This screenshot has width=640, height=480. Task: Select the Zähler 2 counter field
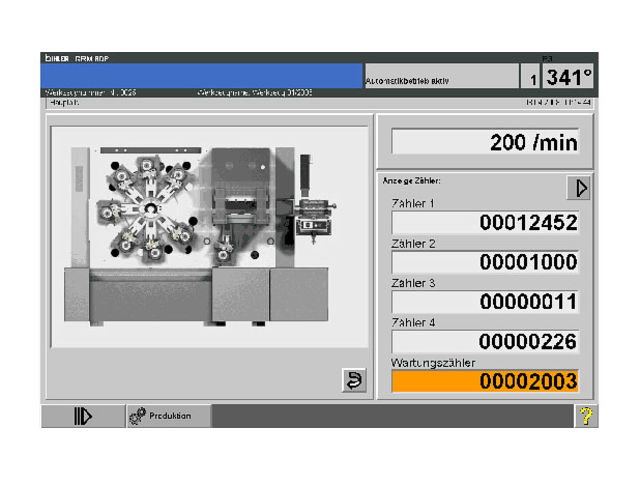tap(484, 262)
